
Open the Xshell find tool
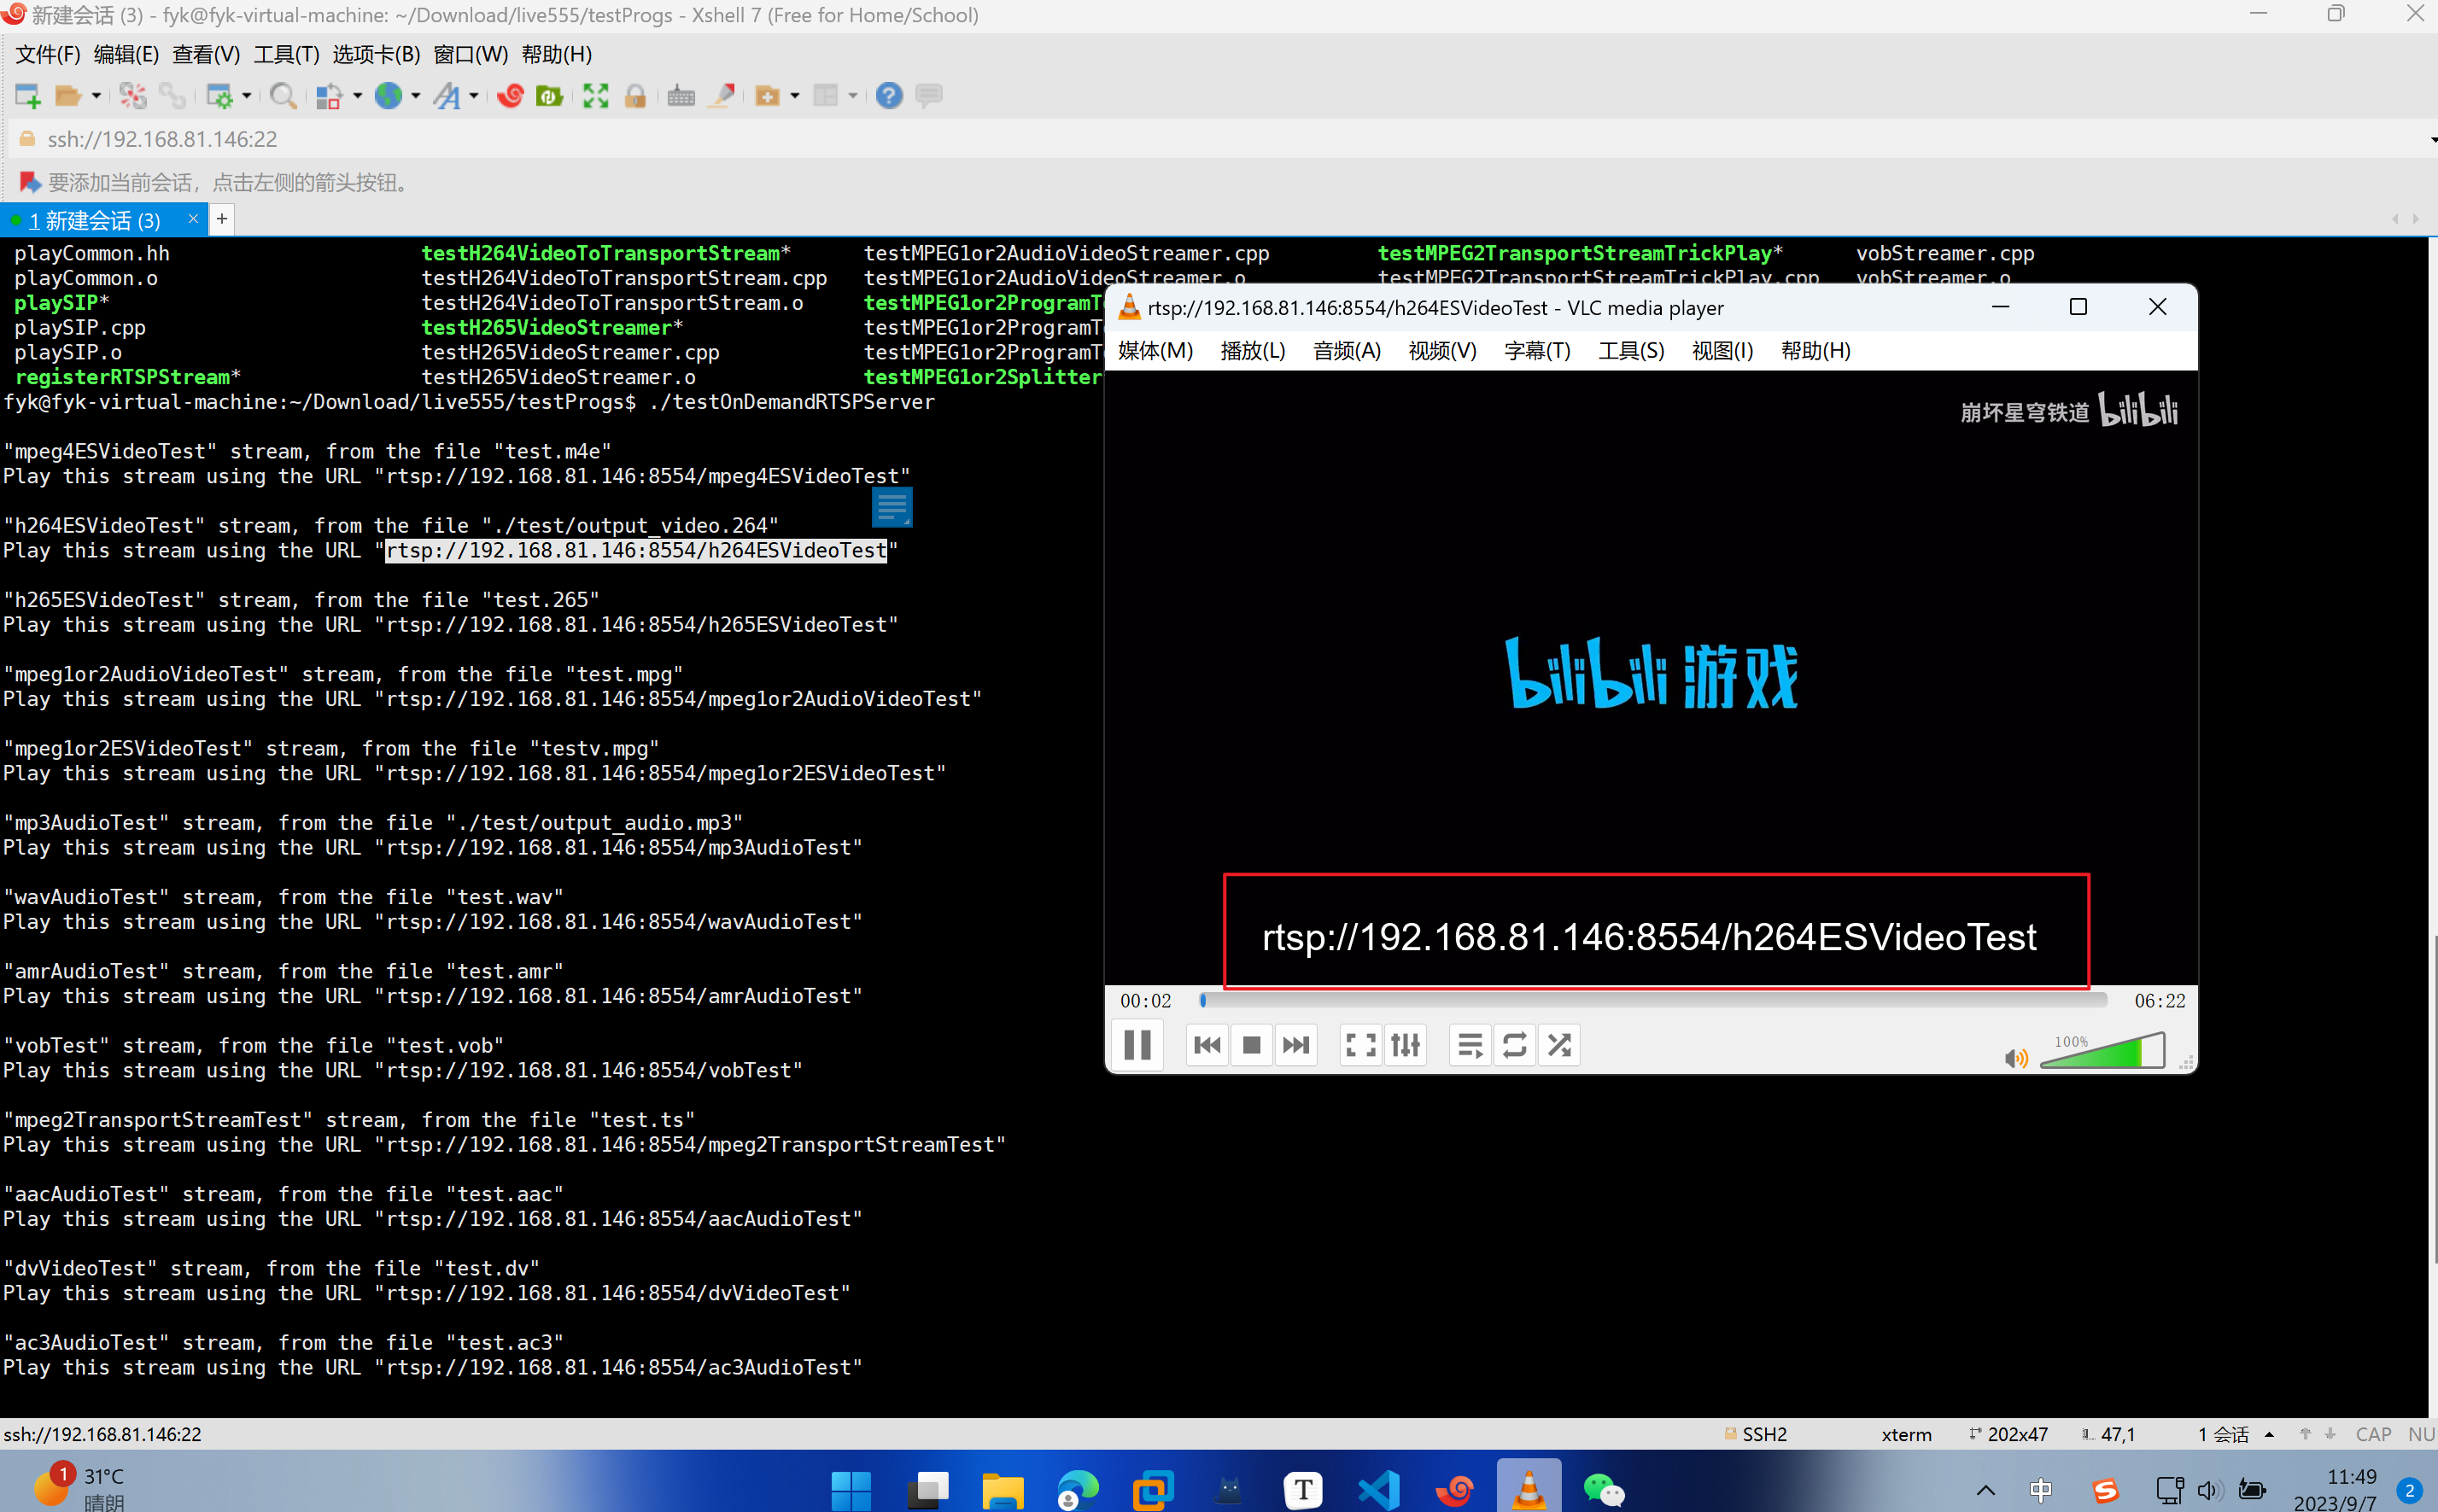point(284,95)
